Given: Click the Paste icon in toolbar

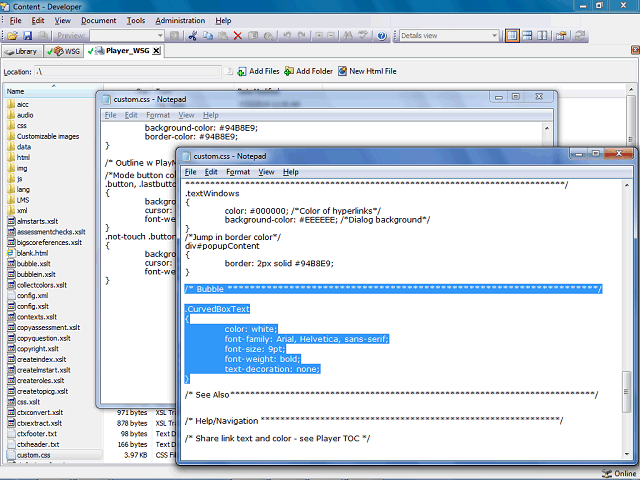Looking at the screenshot, I should click(x=223, y=36).
